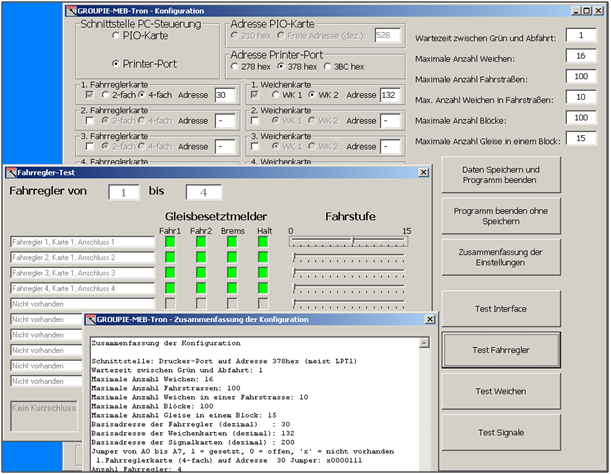This screenshot has width=611, height=474.
Task: Click the summary text scrollbar up arrow
Action: (424, 343)
